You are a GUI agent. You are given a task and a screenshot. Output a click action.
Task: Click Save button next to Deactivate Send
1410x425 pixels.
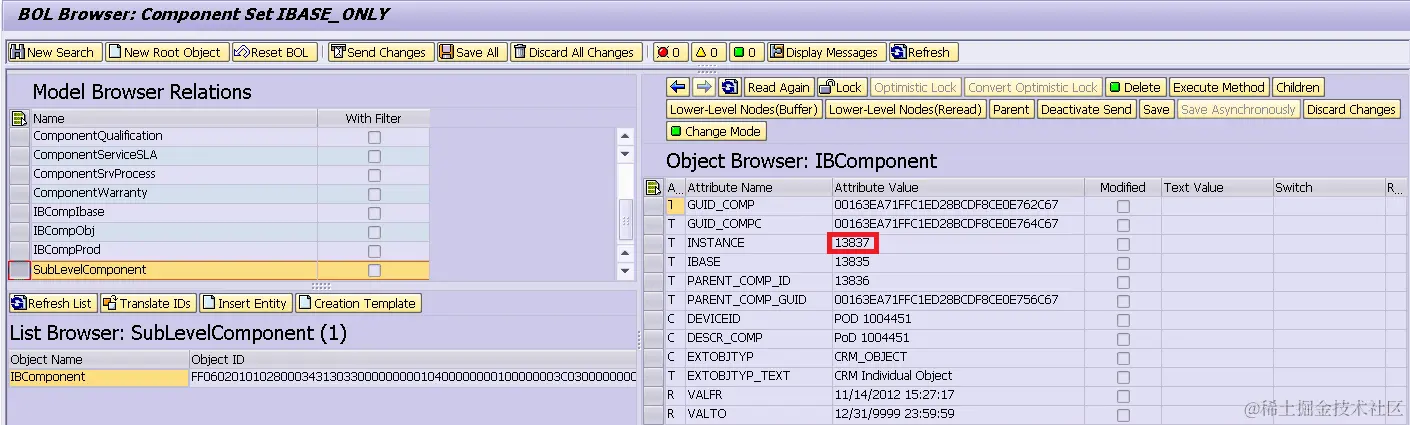pos(1156,109)
